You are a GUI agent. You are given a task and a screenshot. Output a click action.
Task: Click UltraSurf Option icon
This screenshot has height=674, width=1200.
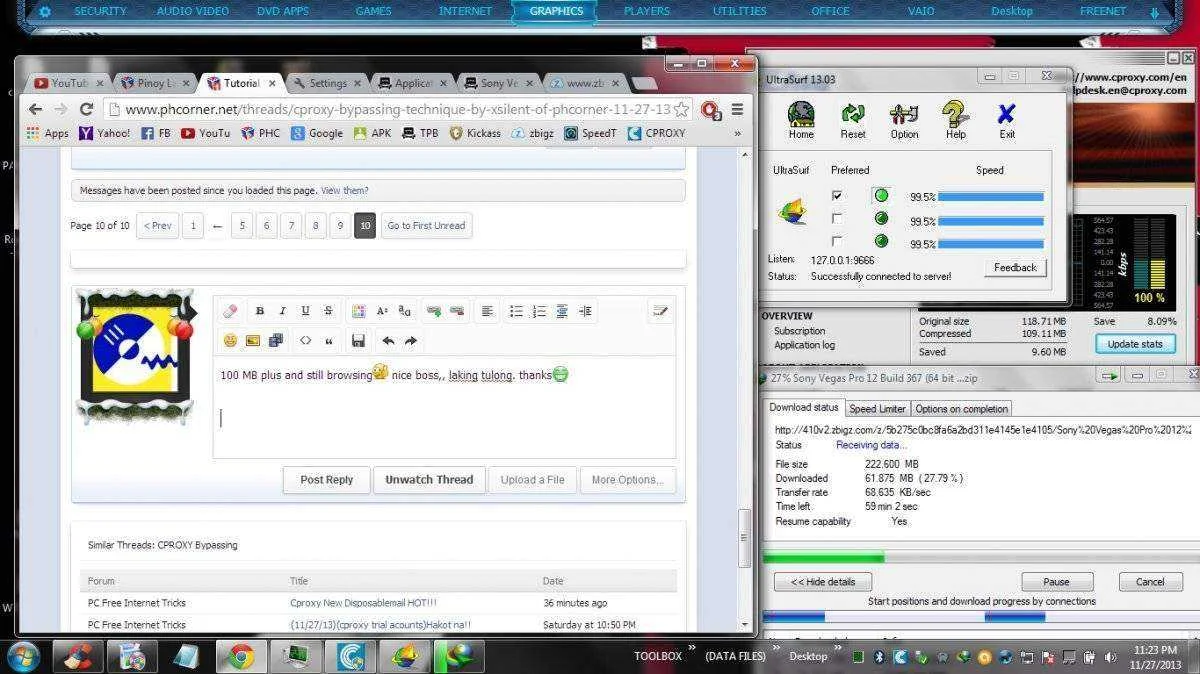coord(904,120)
